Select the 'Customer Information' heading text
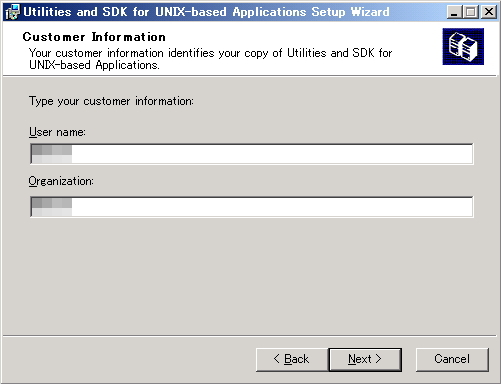Screen dimensions: 501x384 point(94,37)
